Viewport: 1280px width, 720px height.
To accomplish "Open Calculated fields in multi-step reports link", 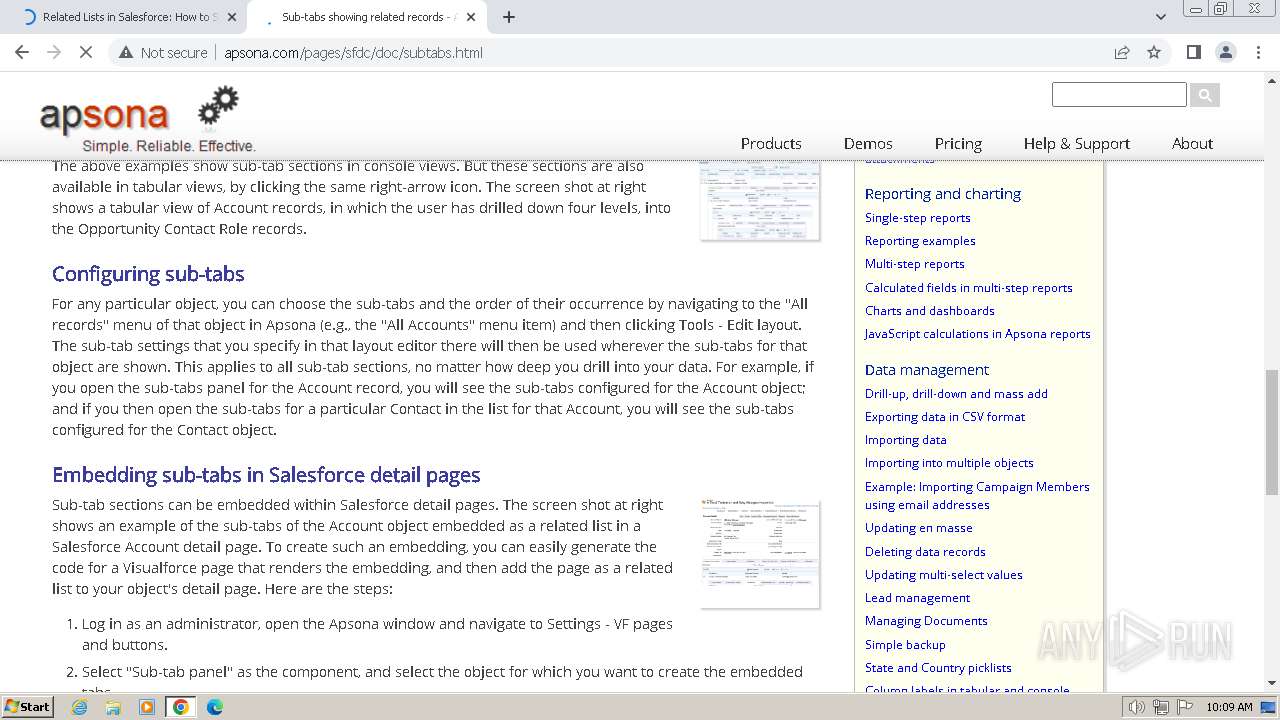I will tap(968, 287).
